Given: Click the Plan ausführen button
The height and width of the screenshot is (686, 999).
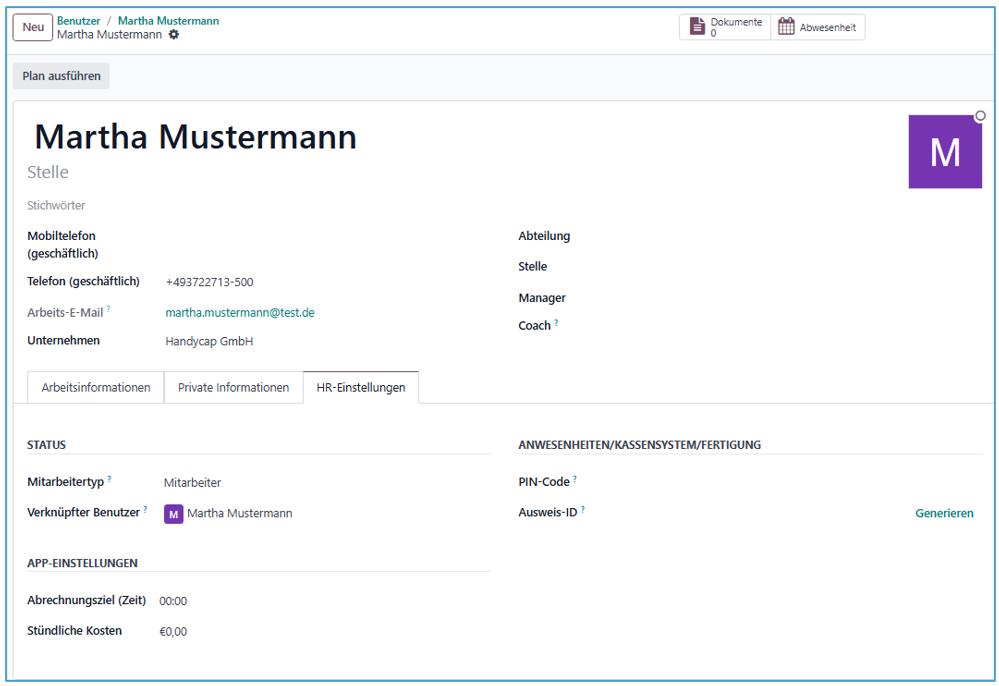Looking at the screenshot, I should coord(61,76).
